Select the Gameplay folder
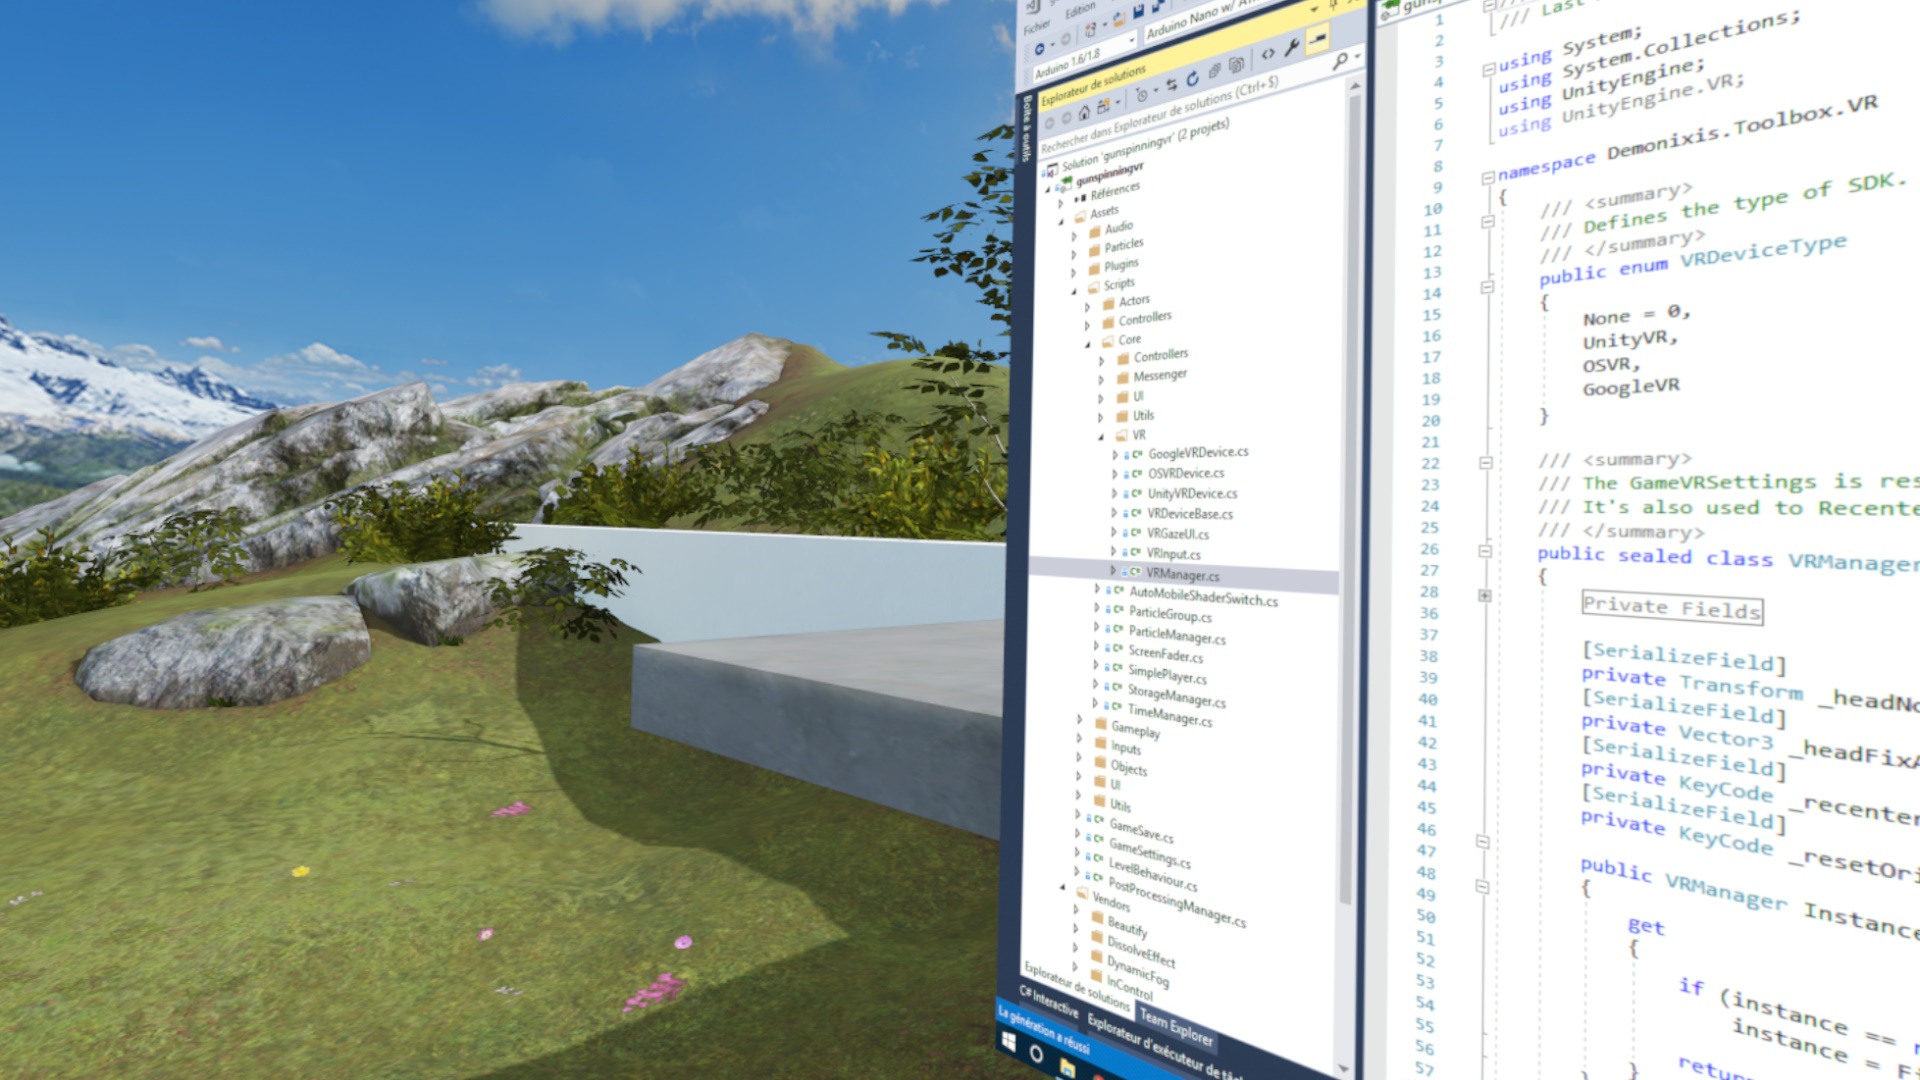The height and width of the screenshot is (1080, 1920). pyautogui.click(x=1136, y=730)
